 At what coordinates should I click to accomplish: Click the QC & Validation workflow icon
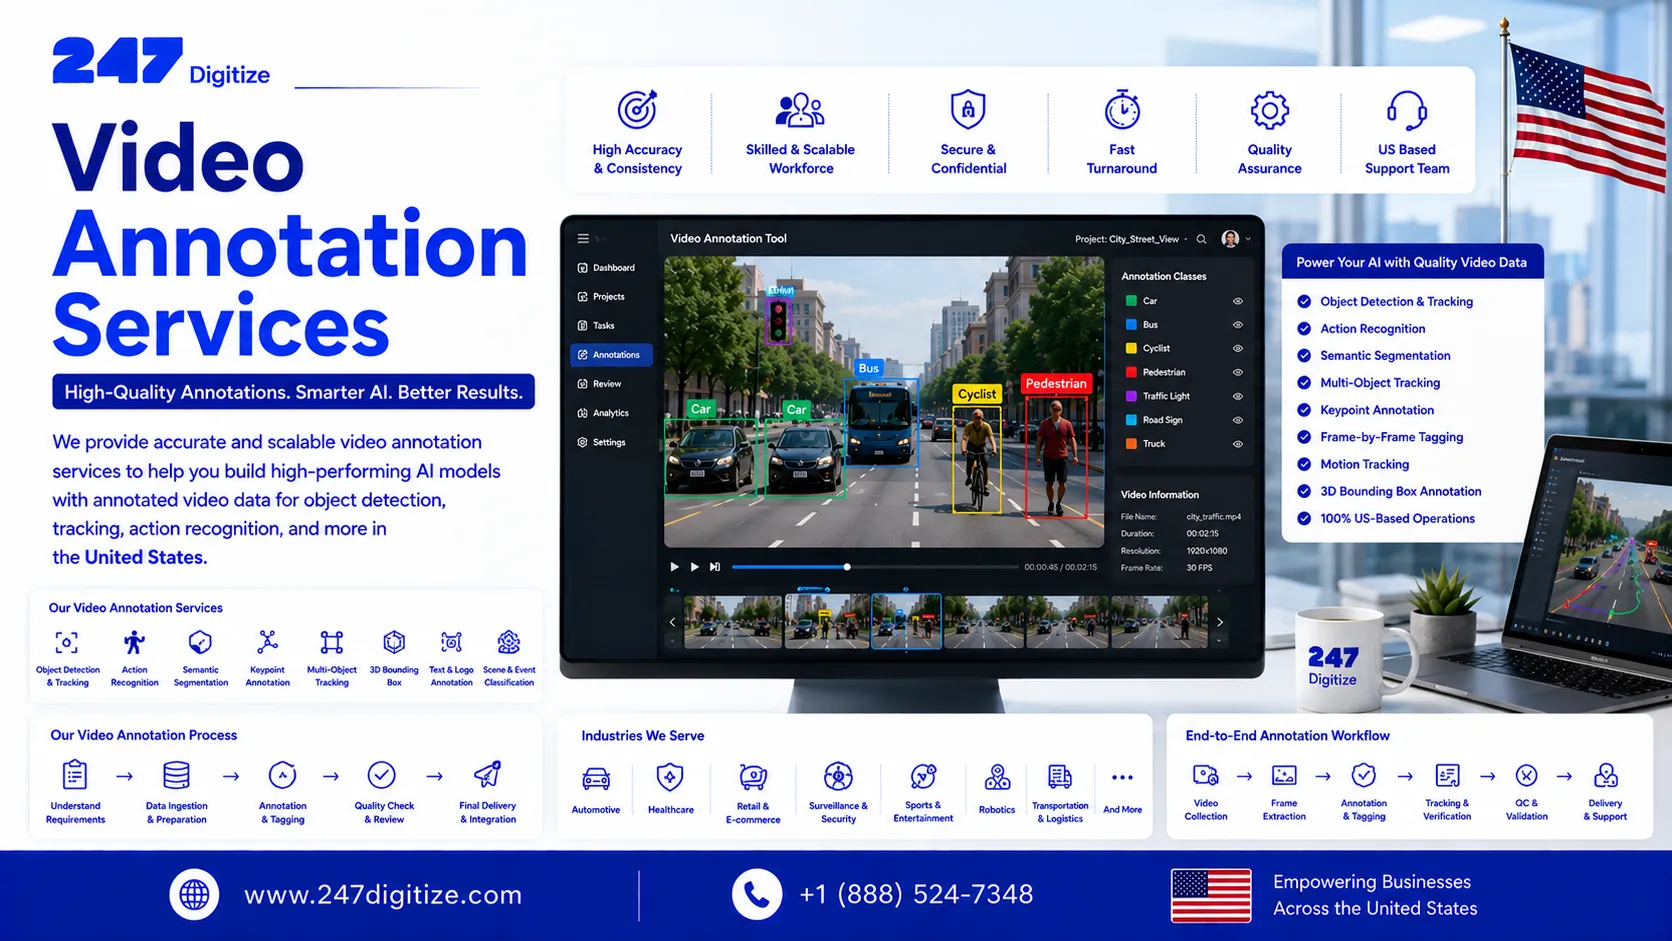[1526, 775]
